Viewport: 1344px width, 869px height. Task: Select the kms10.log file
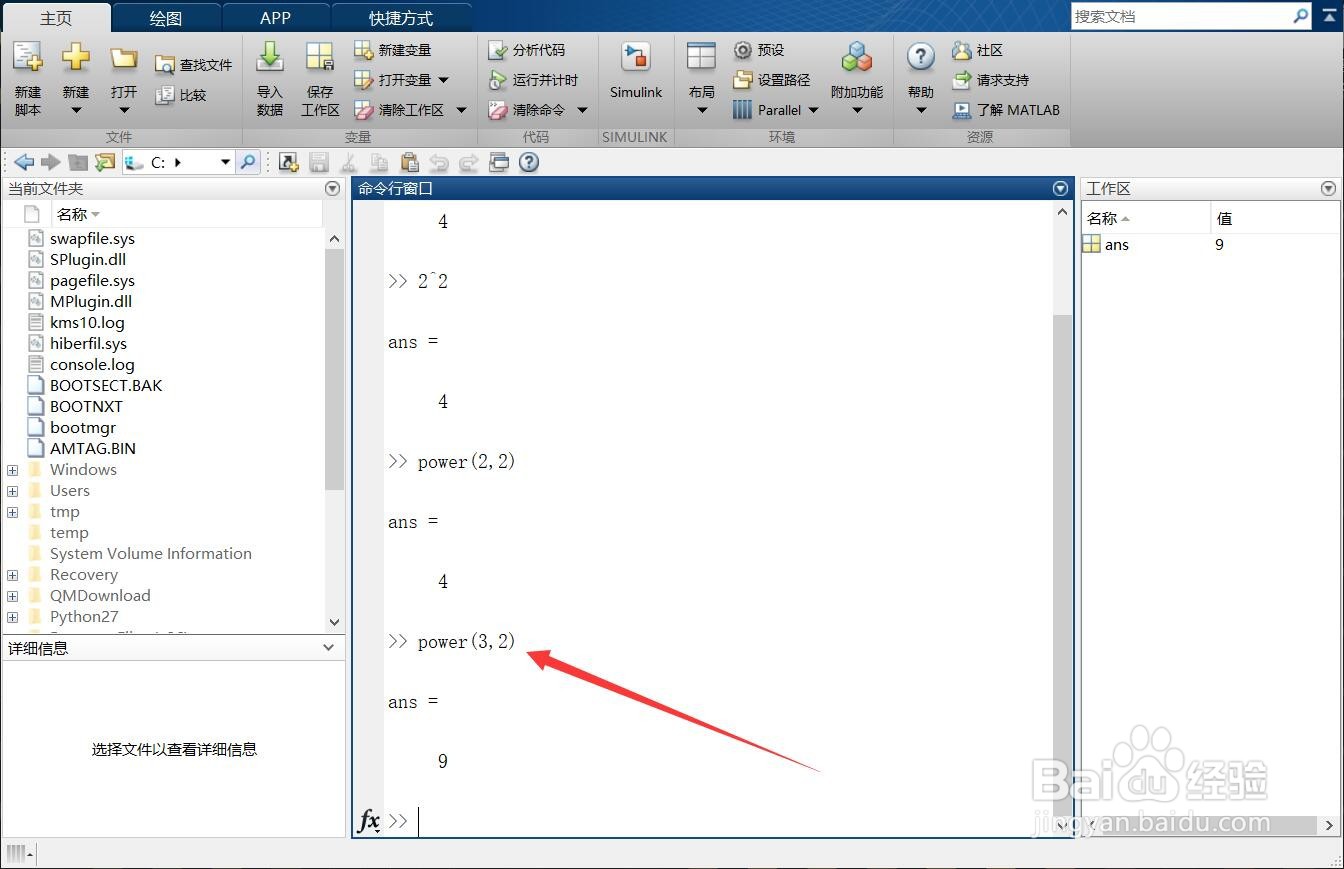point(87,323)
